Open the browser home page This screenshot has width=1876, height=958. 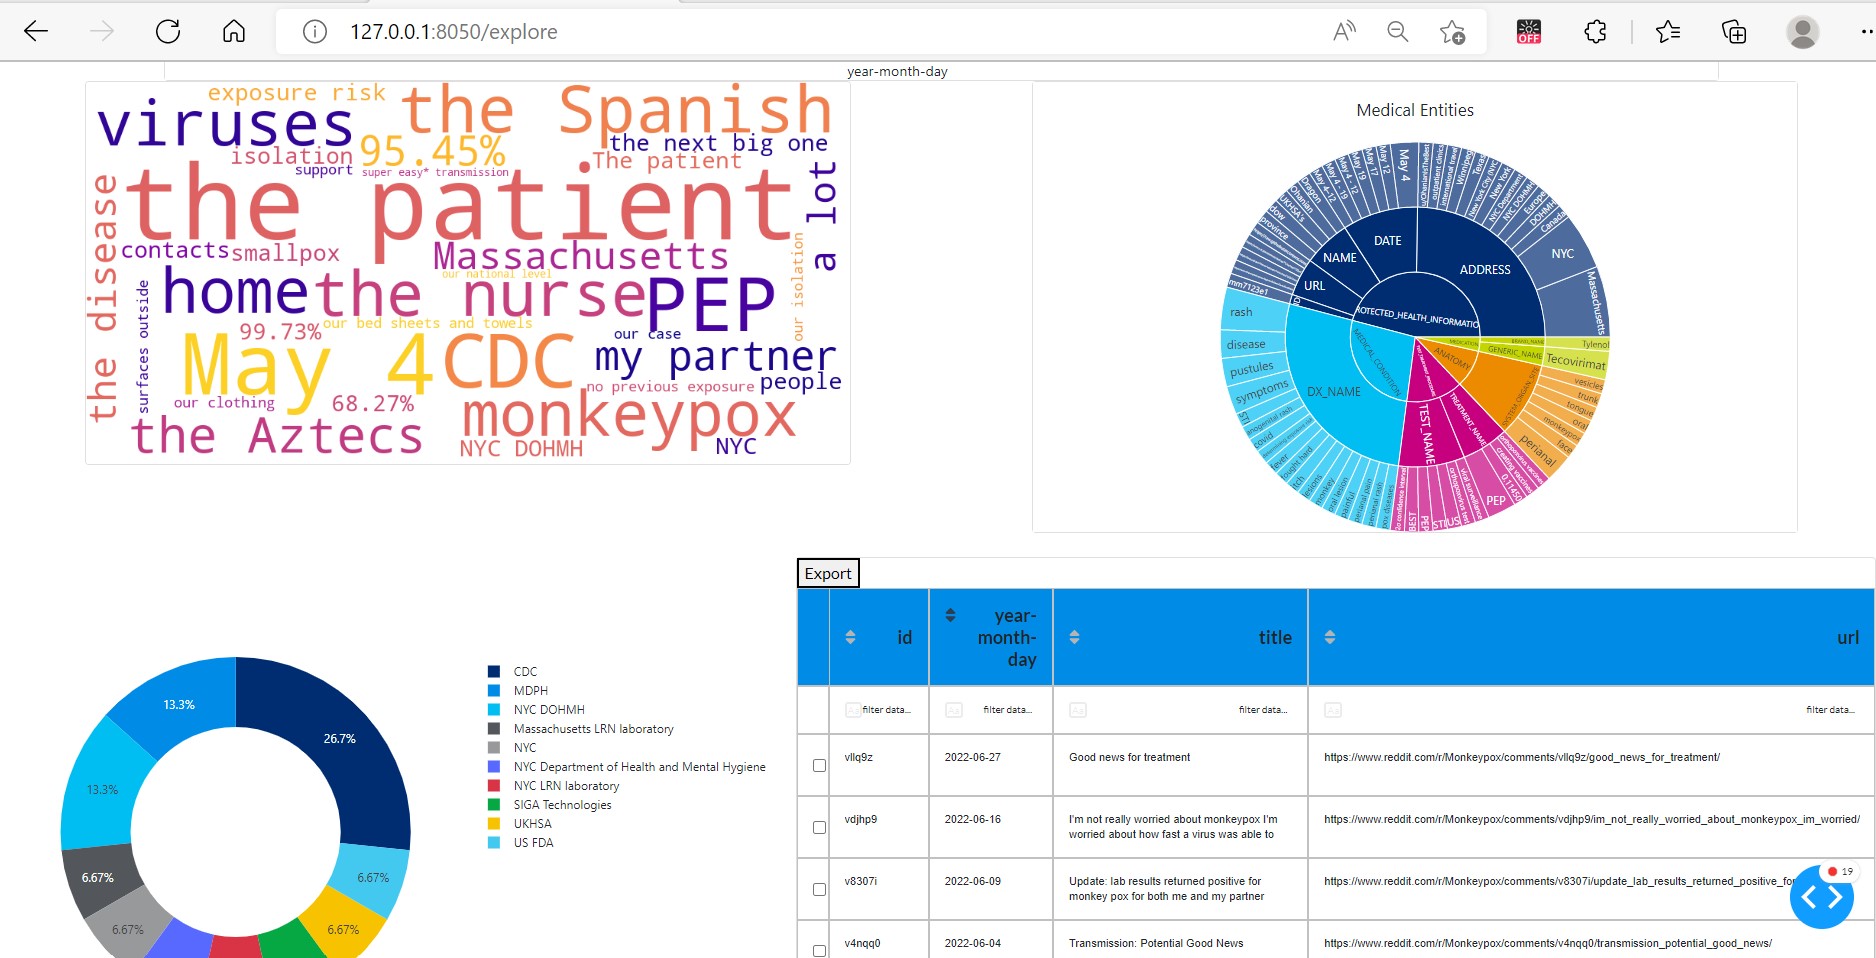click(x=234, y=32)
